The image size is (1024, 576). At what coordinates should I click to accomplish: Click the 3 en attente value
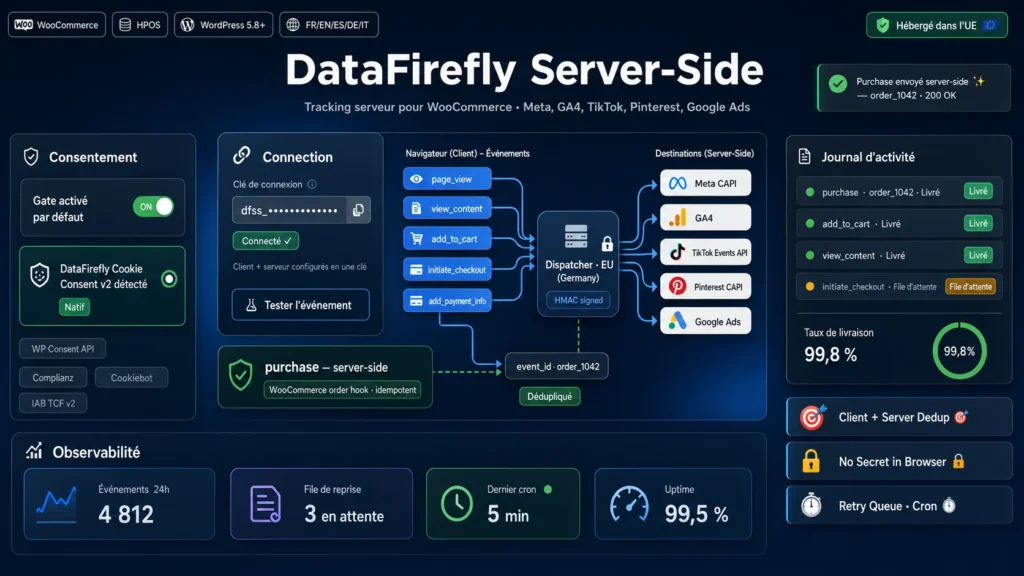pyautogui.click(x=344, y=515)
